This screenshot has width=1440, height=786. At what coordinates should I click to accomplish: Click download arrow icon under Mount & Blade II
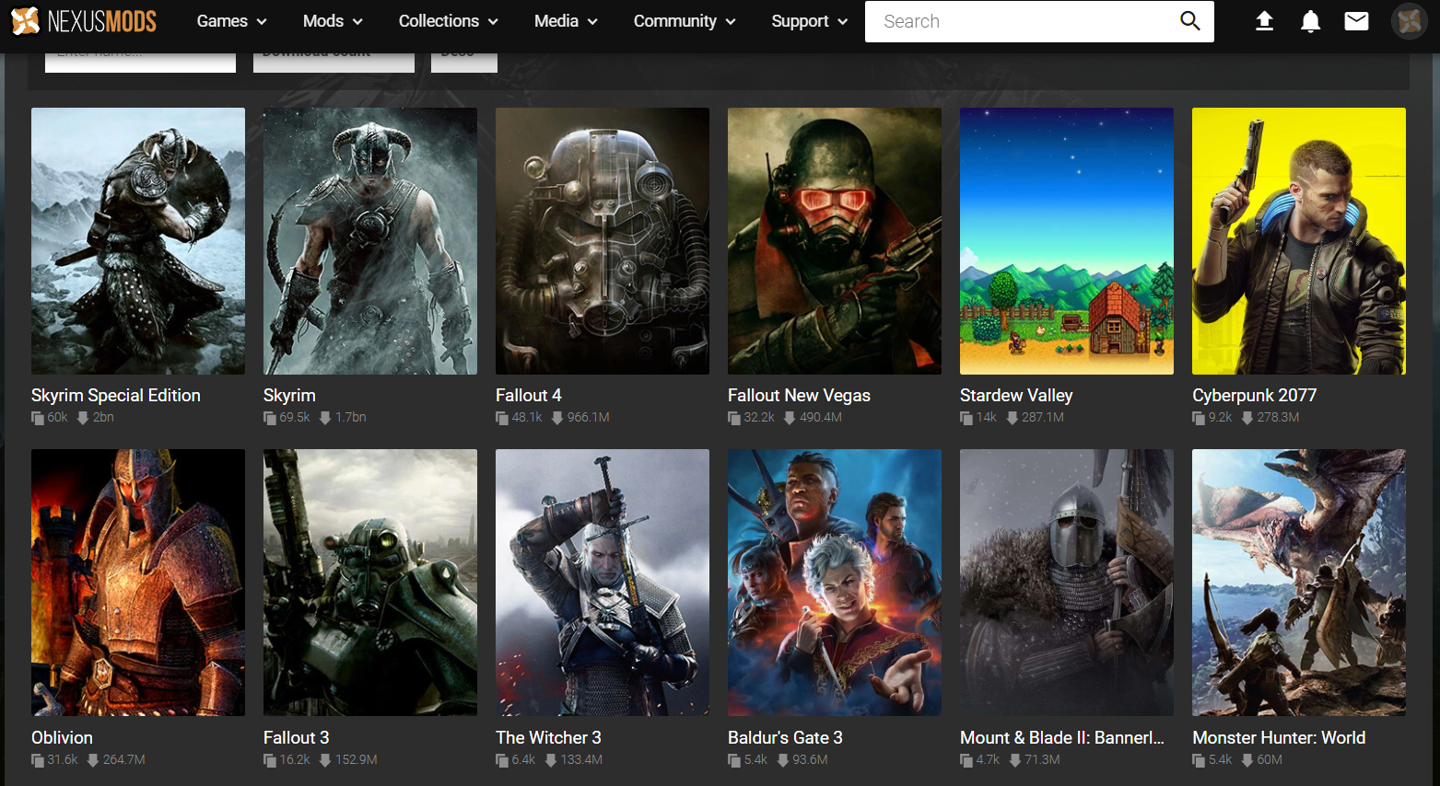pos(1014,760)
